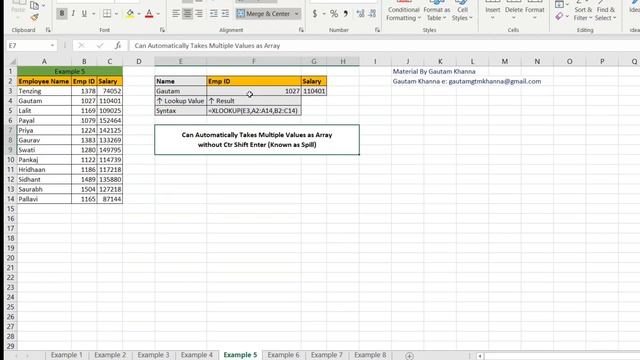This screenshot has height=360, width=640.
Task: Add a new sheet with plus icon
Action: 409,356
